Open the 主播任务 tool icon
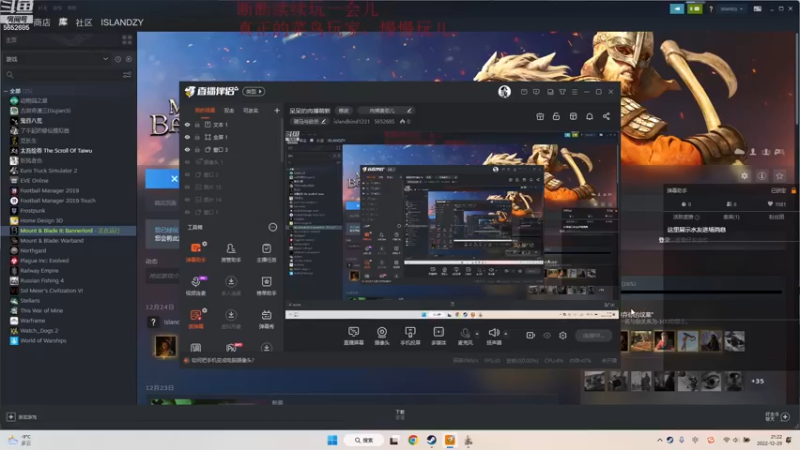 (x=266, y=252)
